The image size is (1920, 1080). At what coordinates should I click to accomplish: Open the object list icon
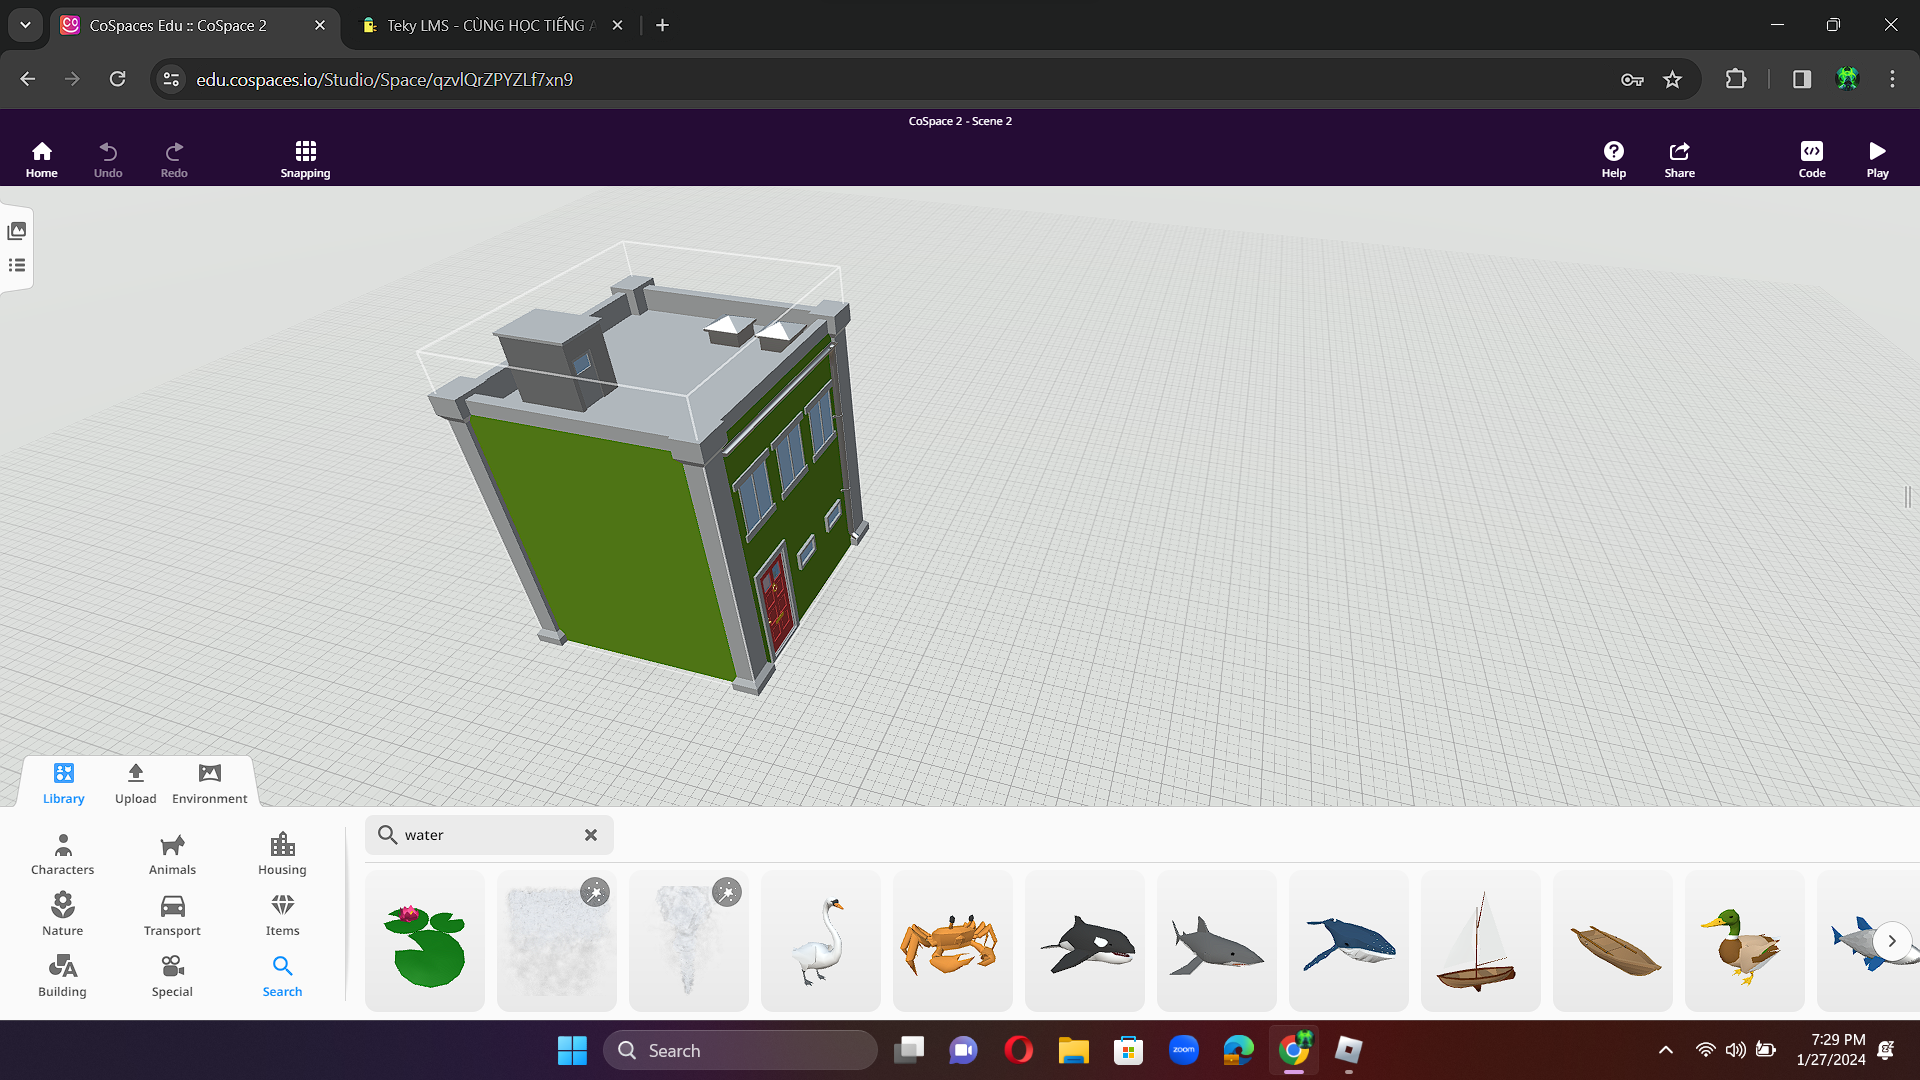pos(17,265)
